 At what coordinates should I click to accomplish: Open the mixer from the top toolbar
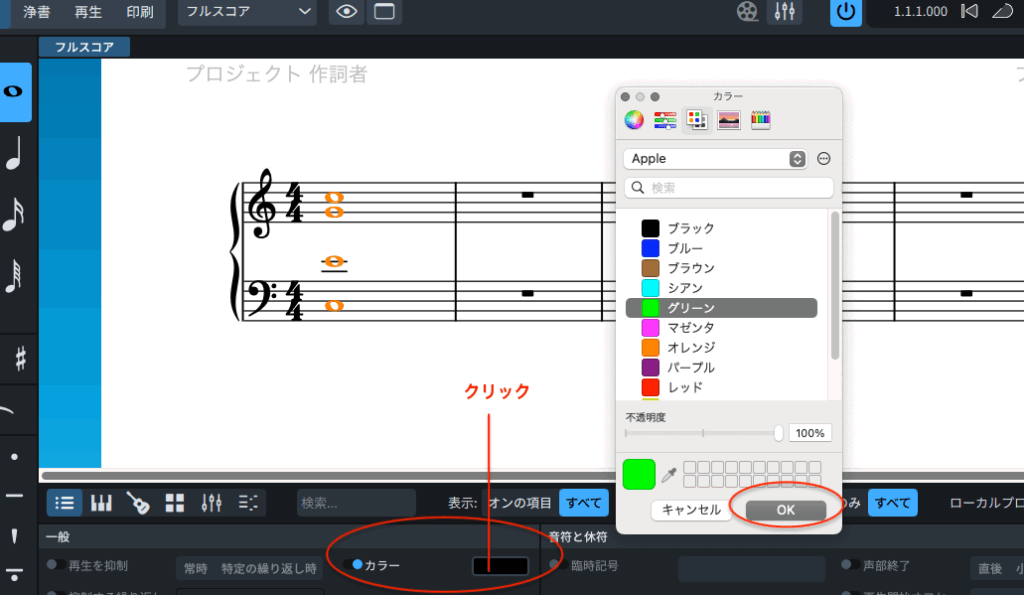784,12
